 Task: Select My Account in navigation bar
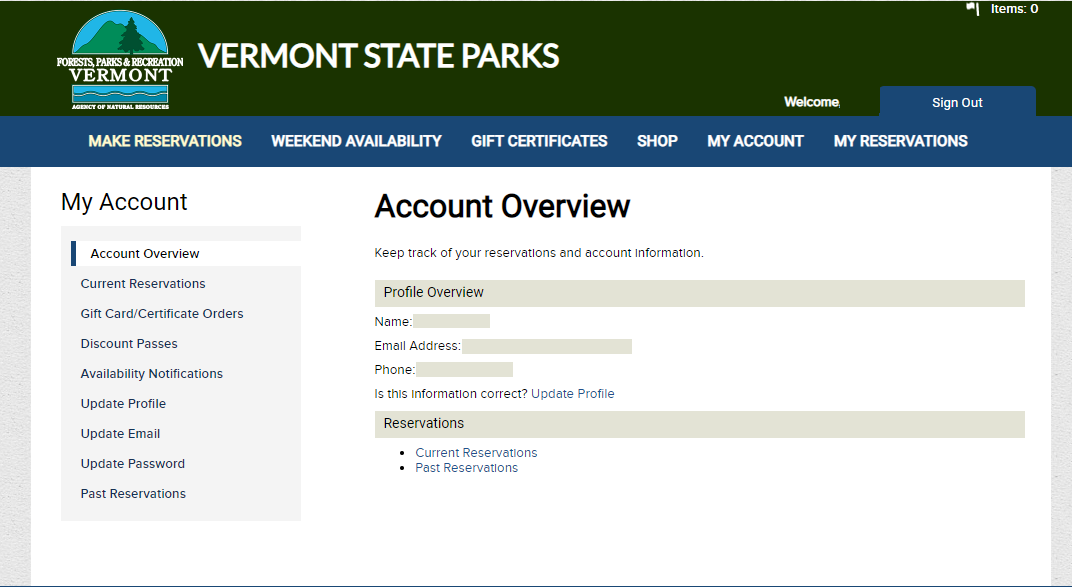755,141
